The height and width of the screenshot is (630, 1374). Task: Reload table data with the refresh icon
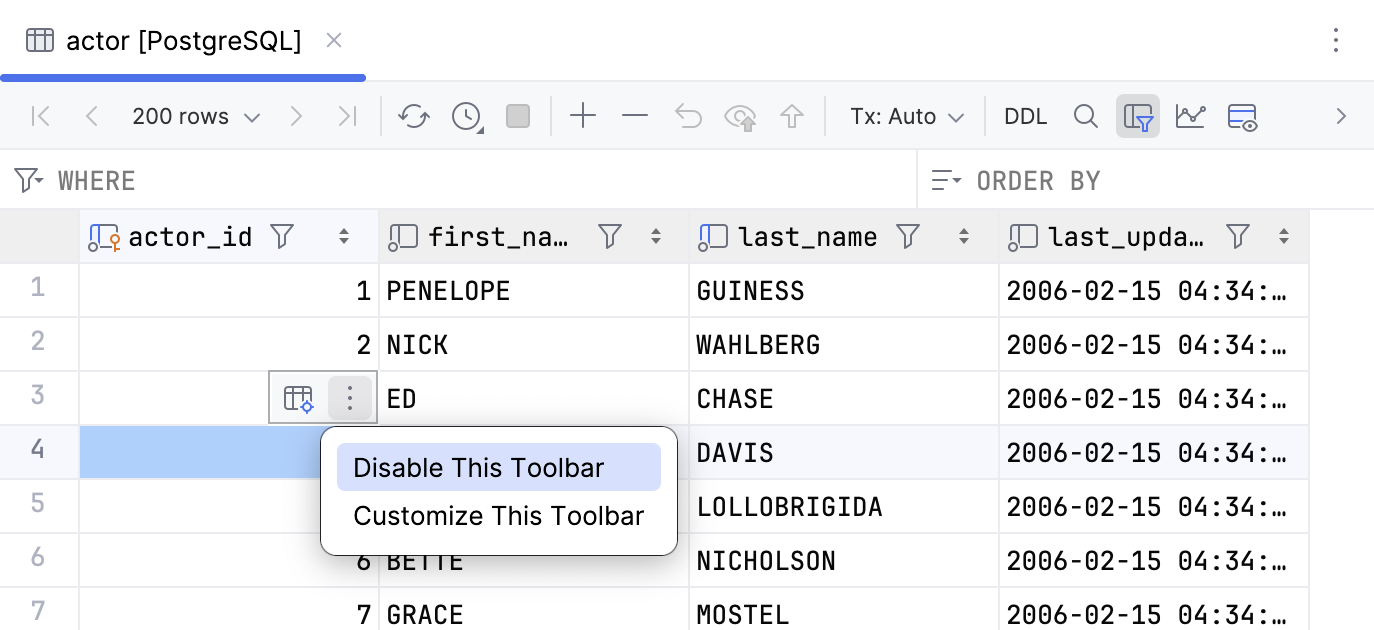coord(414,116)
